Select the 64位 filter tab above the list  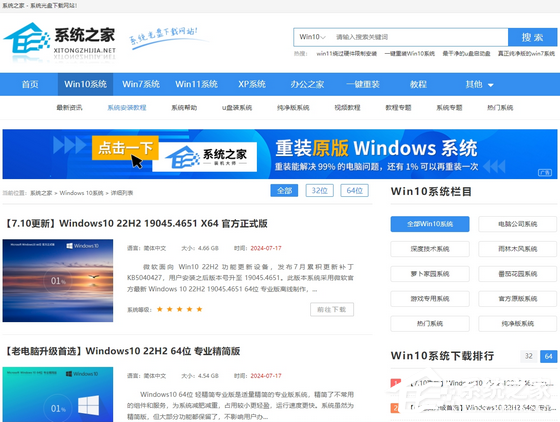354,191
